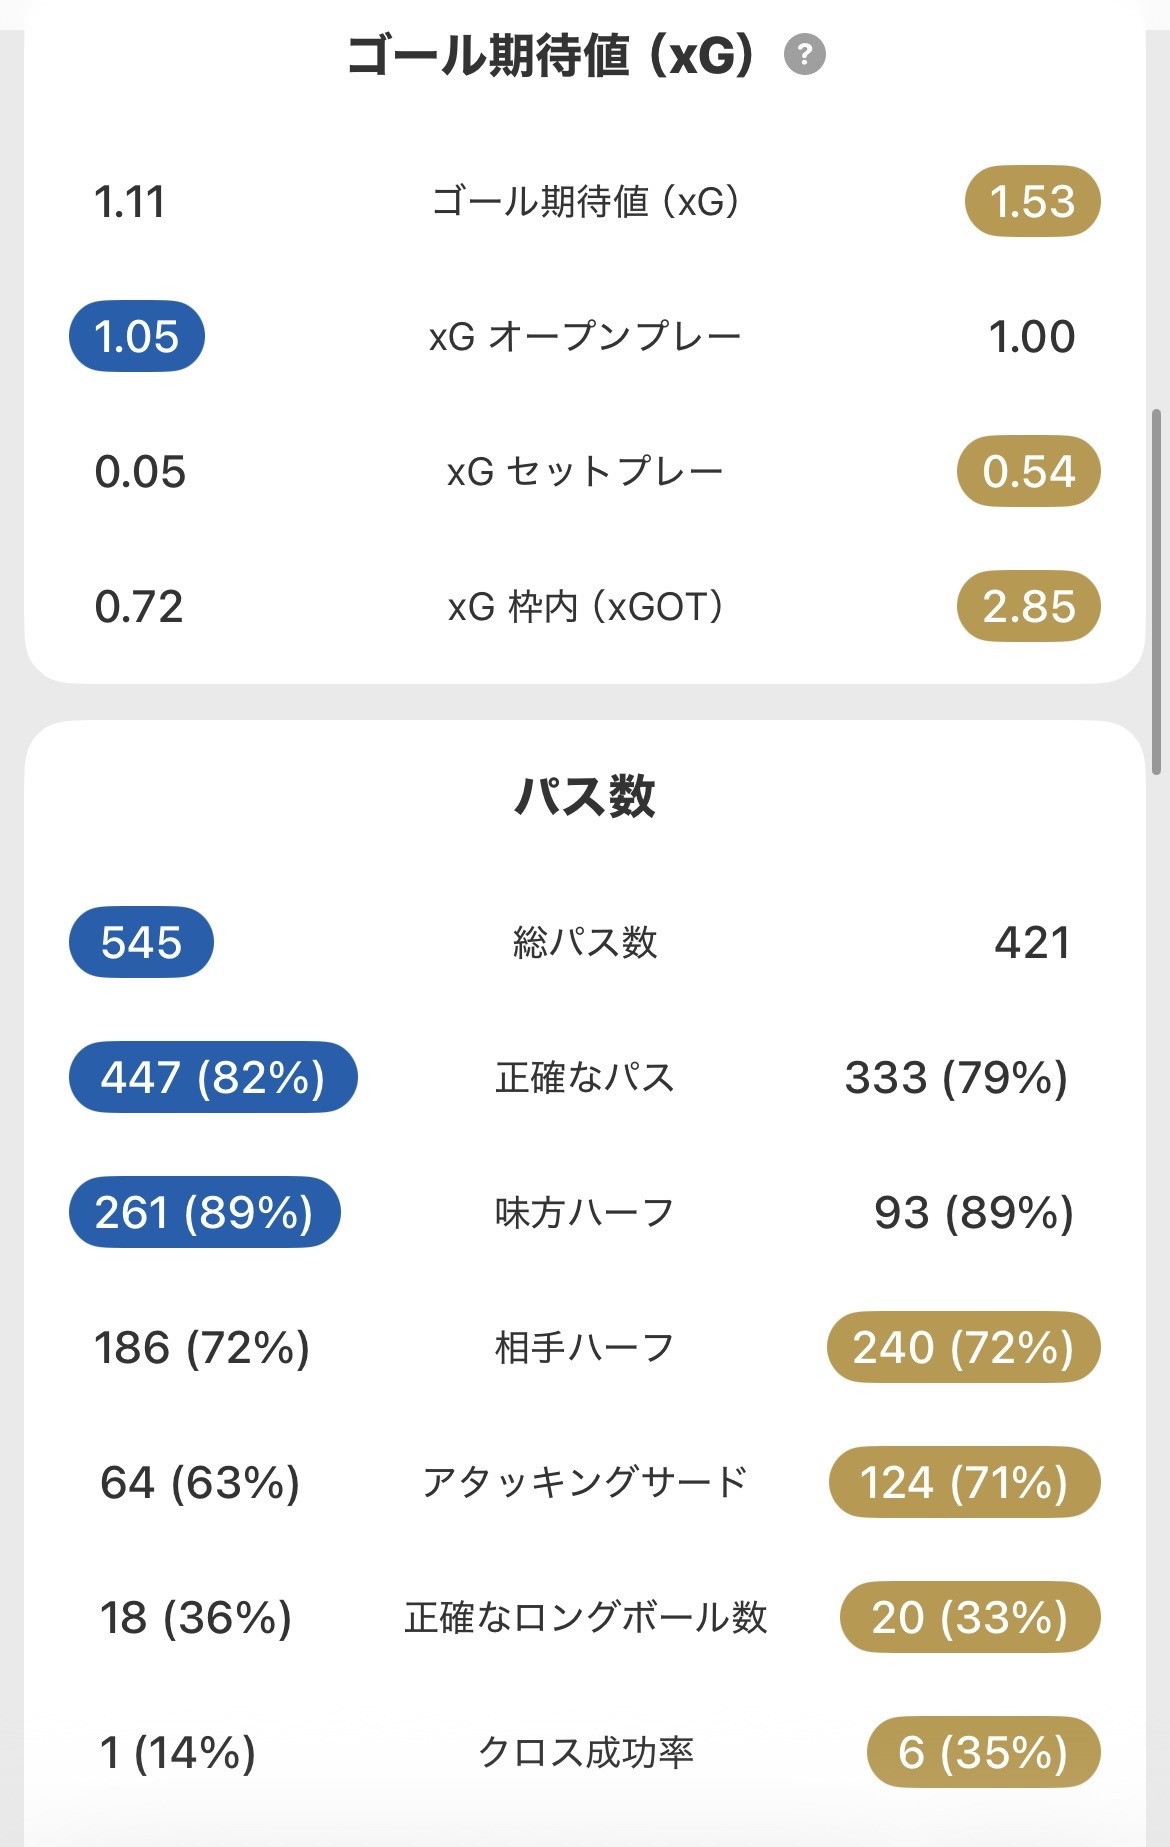Click the xG オープンプレー row label
The height and width of the screenshot is (1847, 1170).
pos(585,337)
